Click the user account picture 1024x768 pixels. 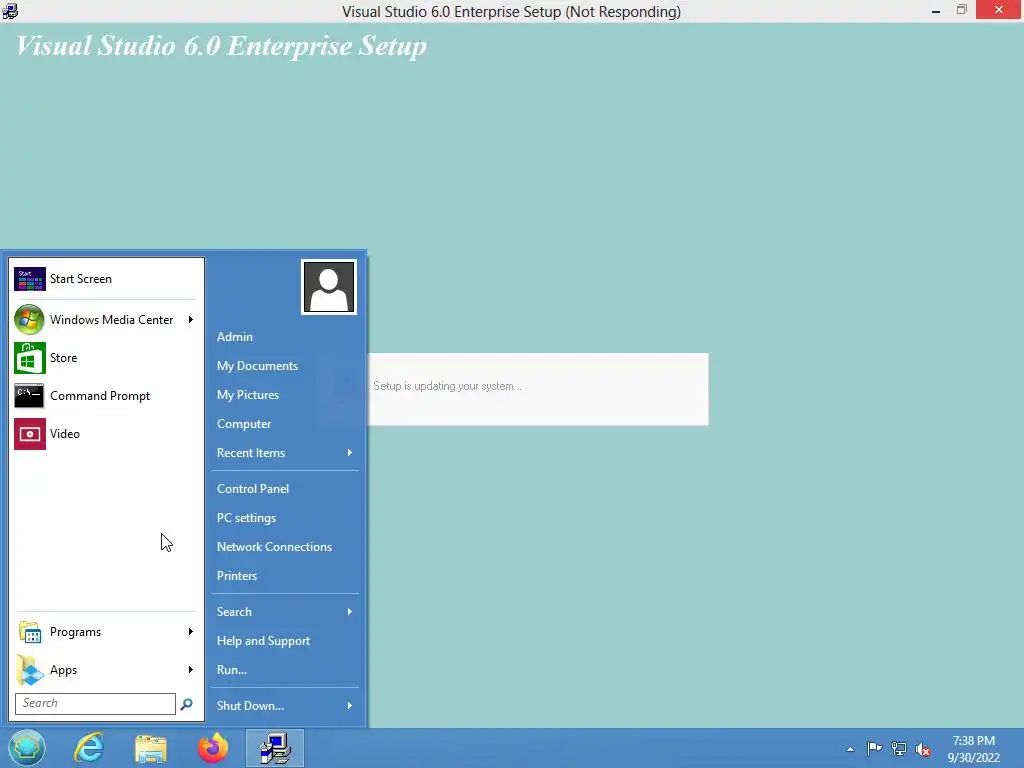coord(328,287)
